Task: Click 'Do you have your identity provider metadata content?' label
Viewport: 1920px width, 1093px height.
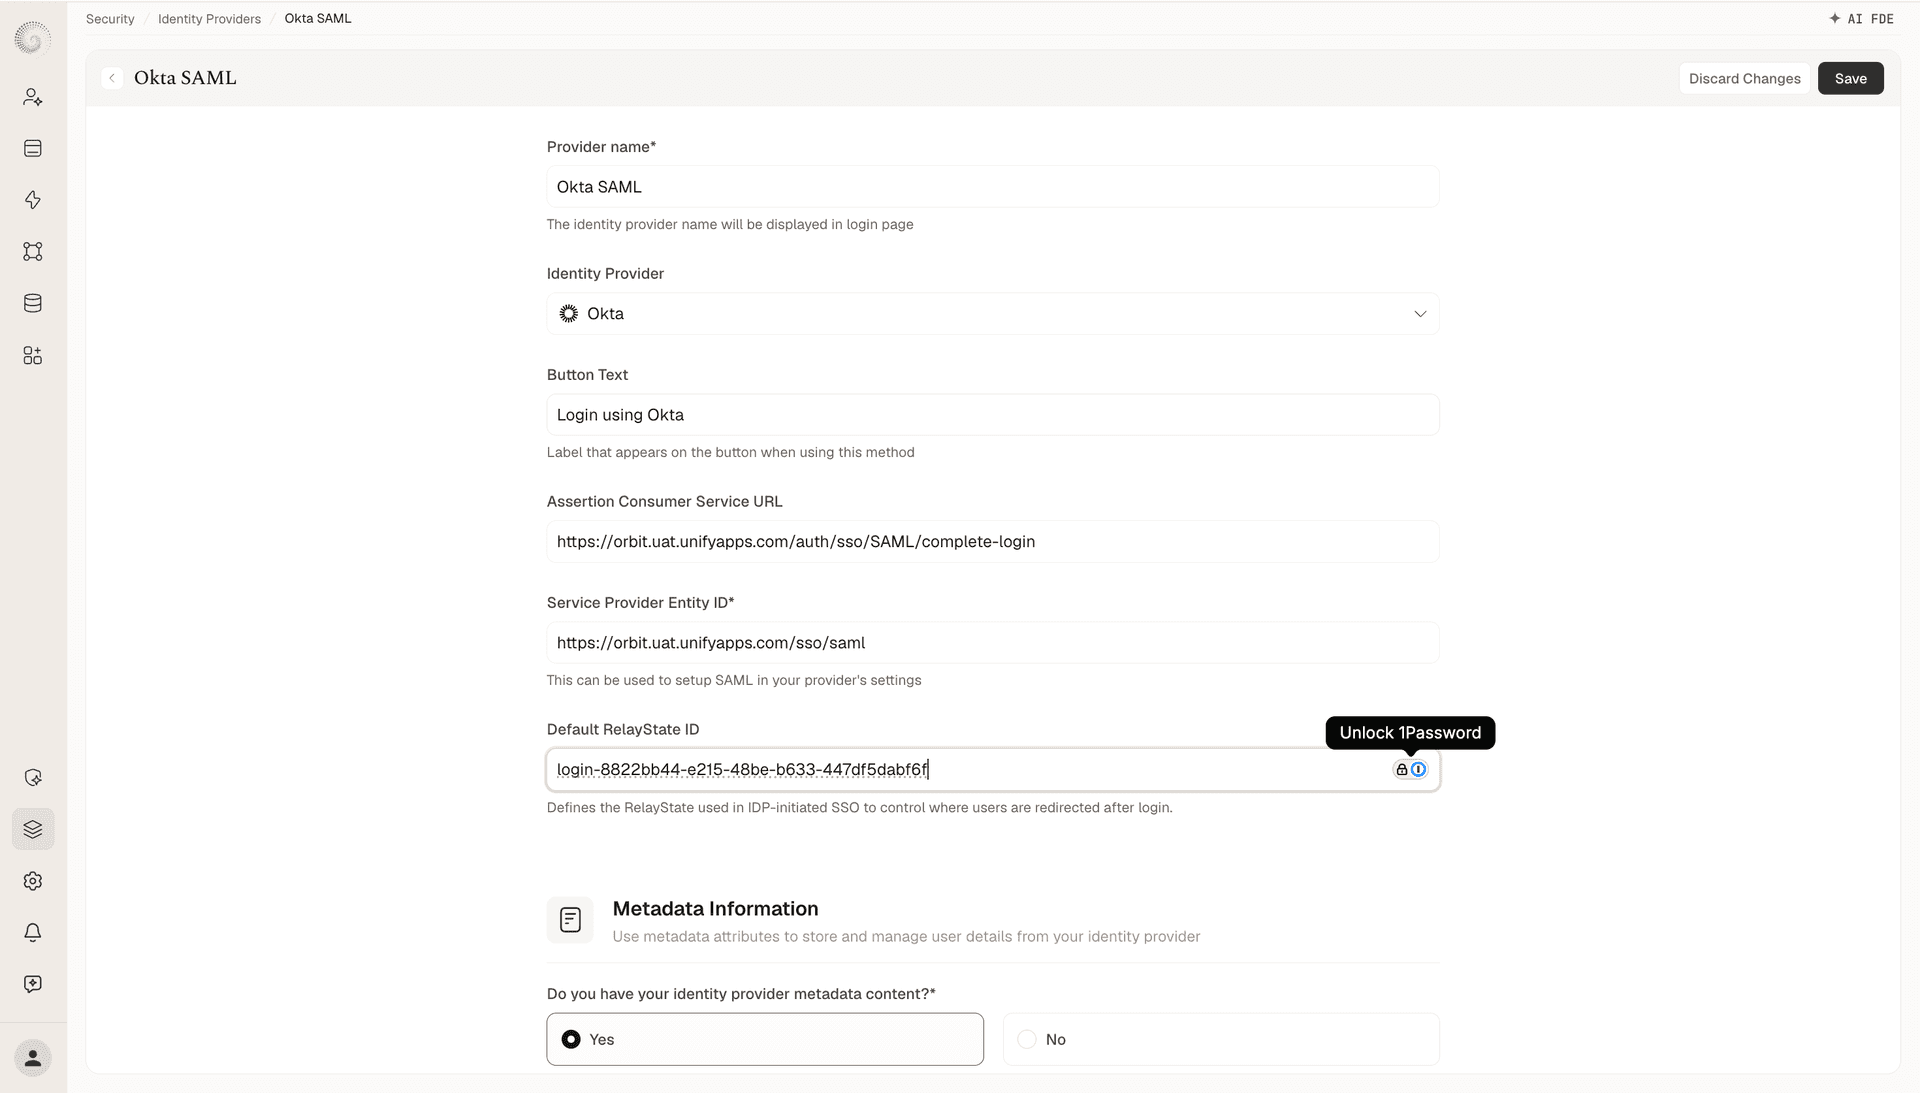Action: 741,994
